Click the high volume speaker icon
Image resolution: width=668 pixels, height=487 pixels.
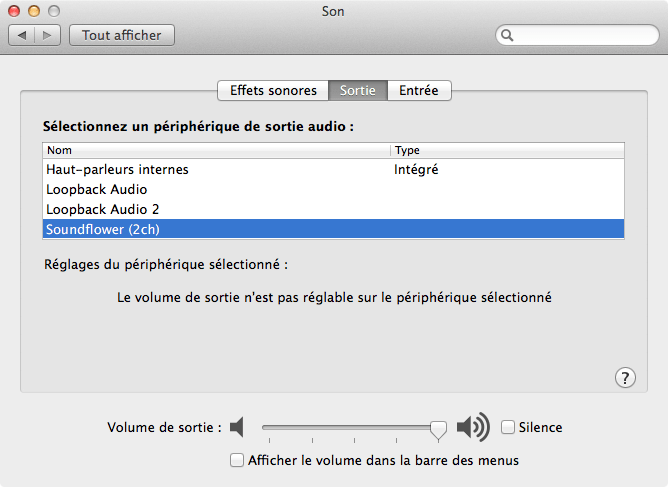(472, 428)
